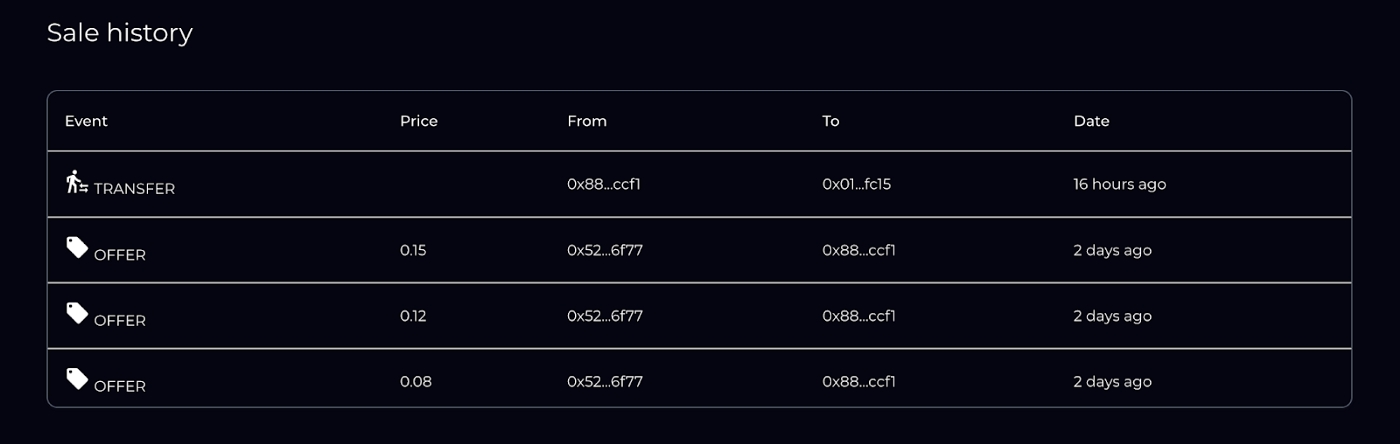Screen dimensions: 1400x444
Task: Click the transfer icon in the TRANSFER row
Action: pyautogui.click(x=77, y=182)
